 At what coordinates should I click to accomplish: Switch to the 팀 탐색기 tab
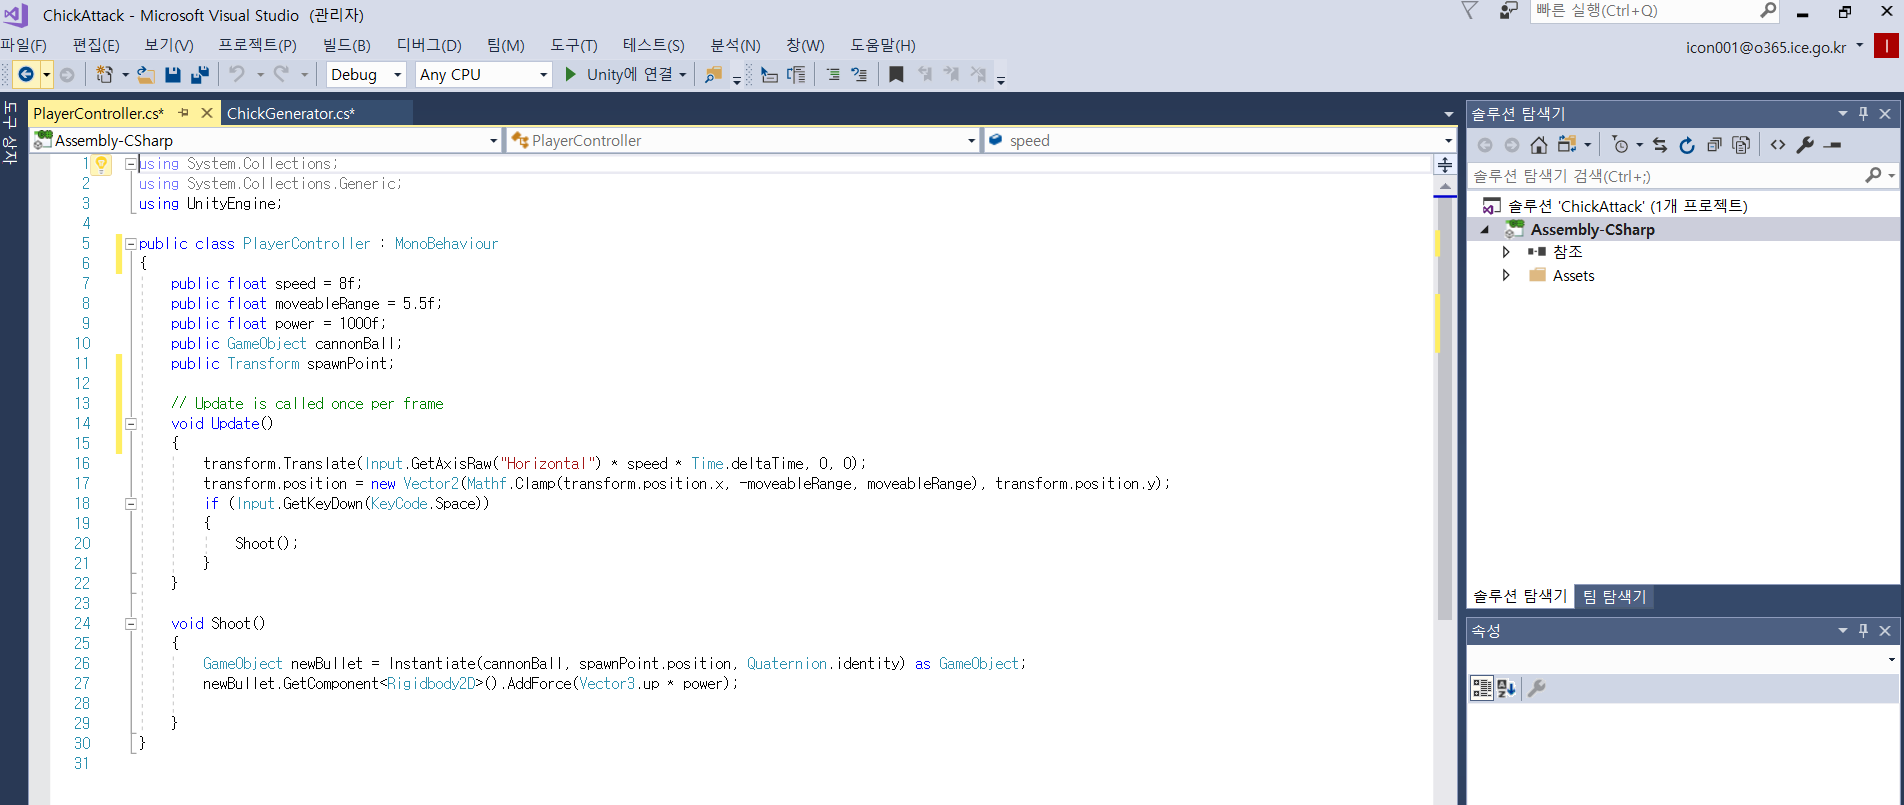1614,597
